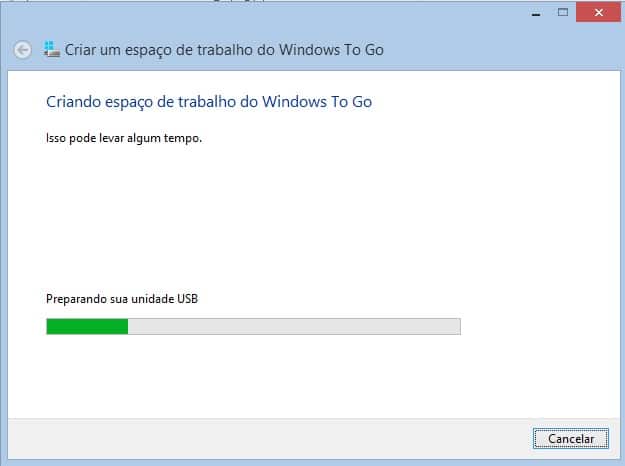The height and width of the screenshot is (466, 625).
Task: Click the gray unfilled part of progress bar
Action: 294,326
